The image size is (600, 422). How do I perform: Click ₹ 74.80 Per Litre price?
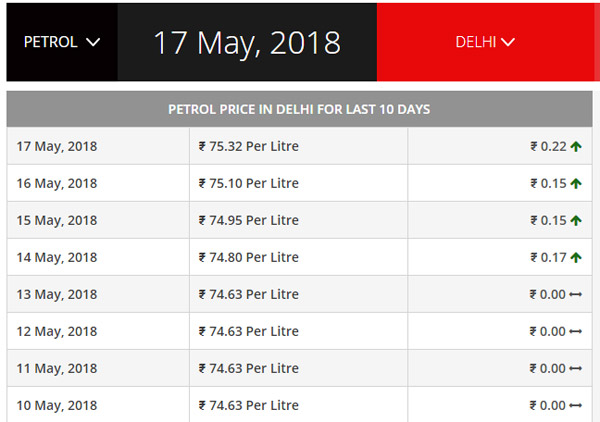pyautogui.click(x=248, y=257)
